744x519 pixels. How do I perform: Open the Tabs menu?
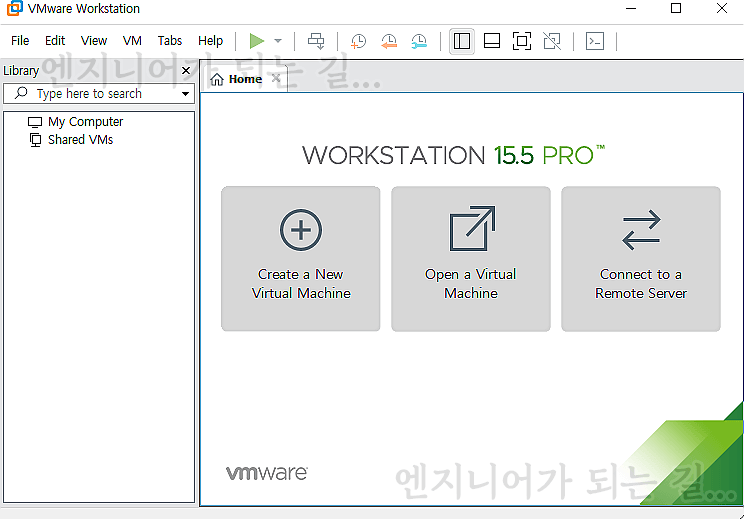(x=170, y=41)
